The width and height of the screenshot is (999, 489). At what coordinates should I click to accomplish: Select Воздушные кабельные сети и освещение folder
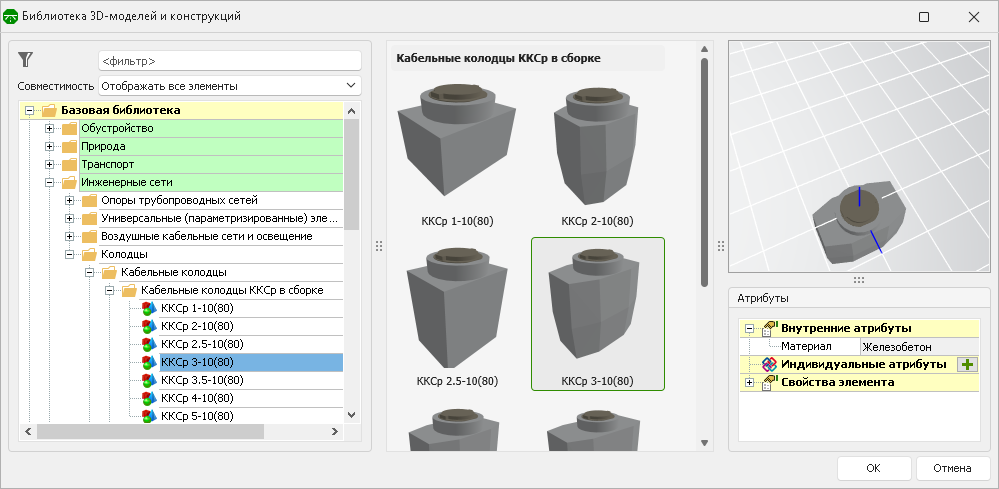click(206, 236)
